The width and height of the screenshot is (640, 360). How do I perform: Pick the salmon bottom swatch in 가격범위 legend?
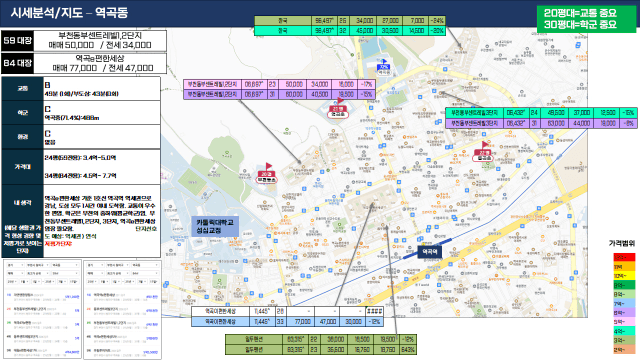coord(624,349)
